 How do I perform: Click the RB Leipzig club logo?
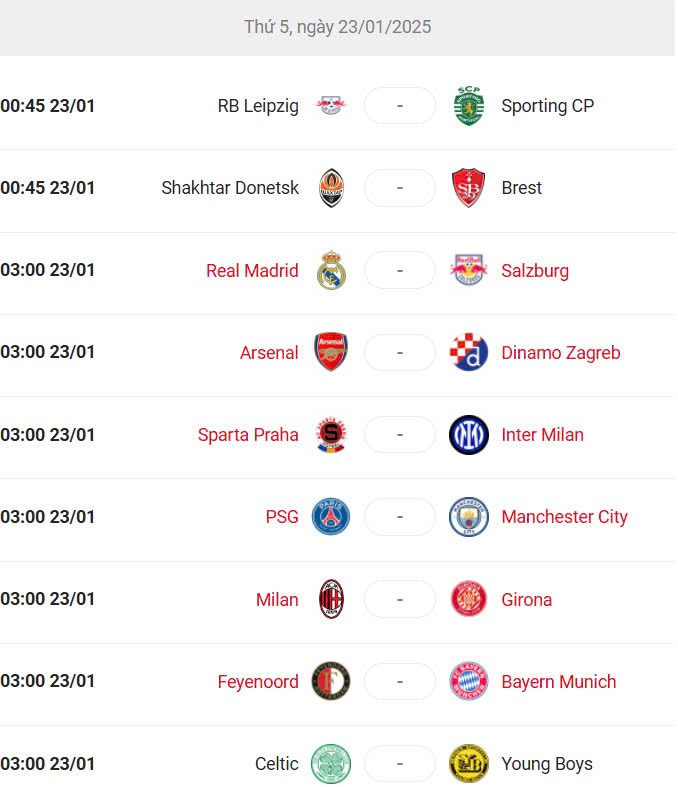point(331,106)
